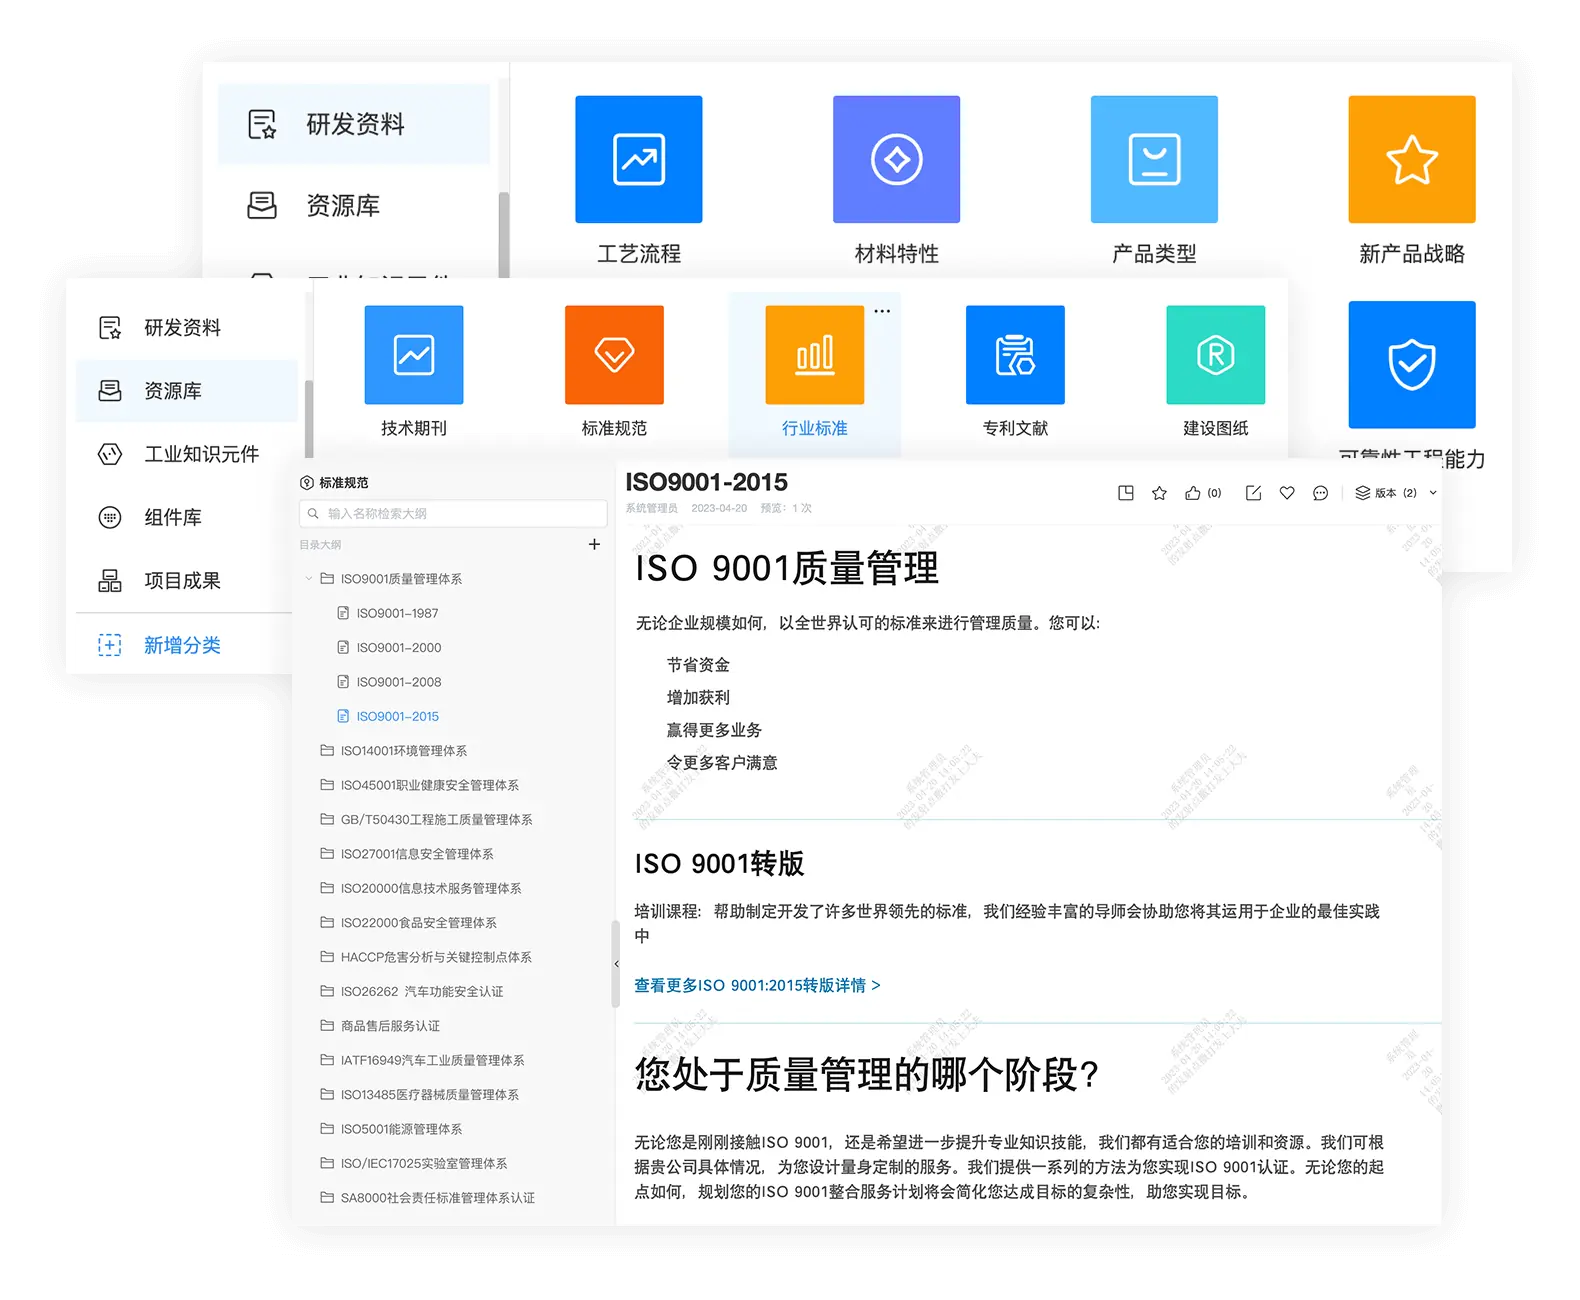Open the 查看更多ISO 9001:2015转版详情 link

pos(757,985)
